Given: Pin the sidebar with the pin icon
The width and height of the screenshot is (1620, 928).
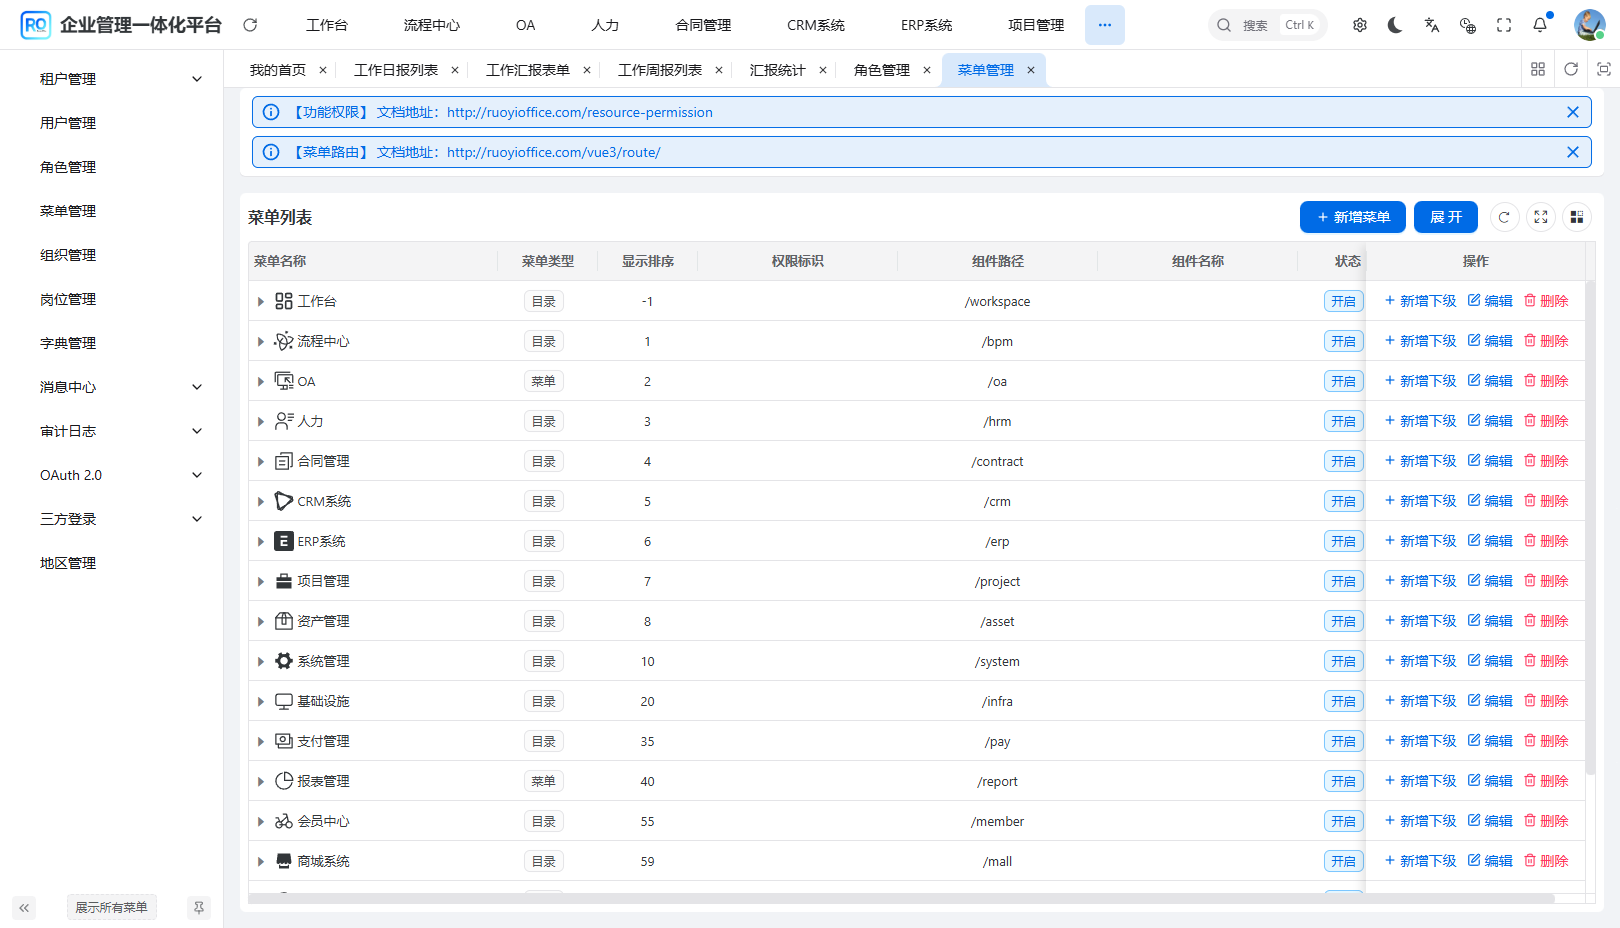Looking at the screenshot, I should 199,907.
